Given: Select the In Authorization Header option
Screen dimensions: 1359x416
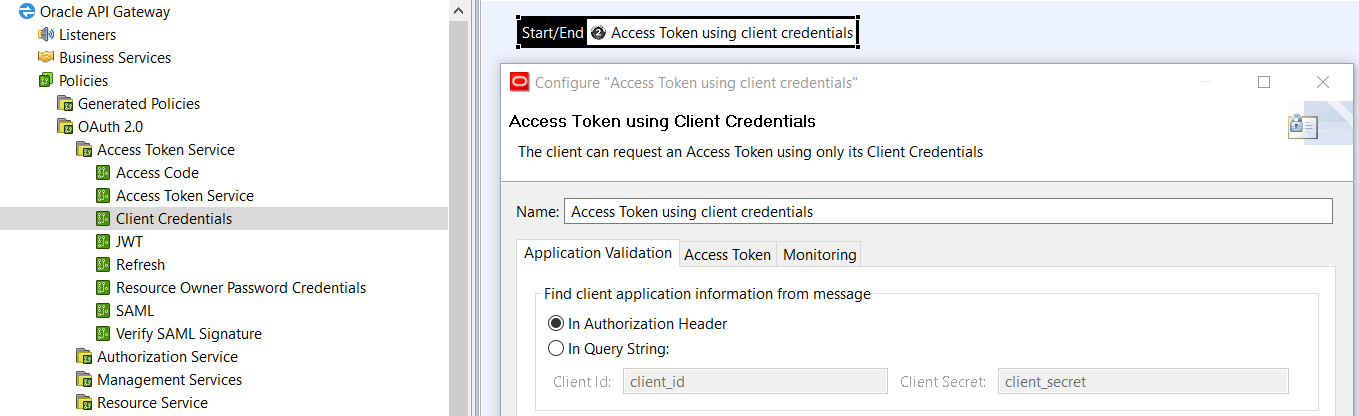Looking at the screenshot, I should tap(556, 324).
